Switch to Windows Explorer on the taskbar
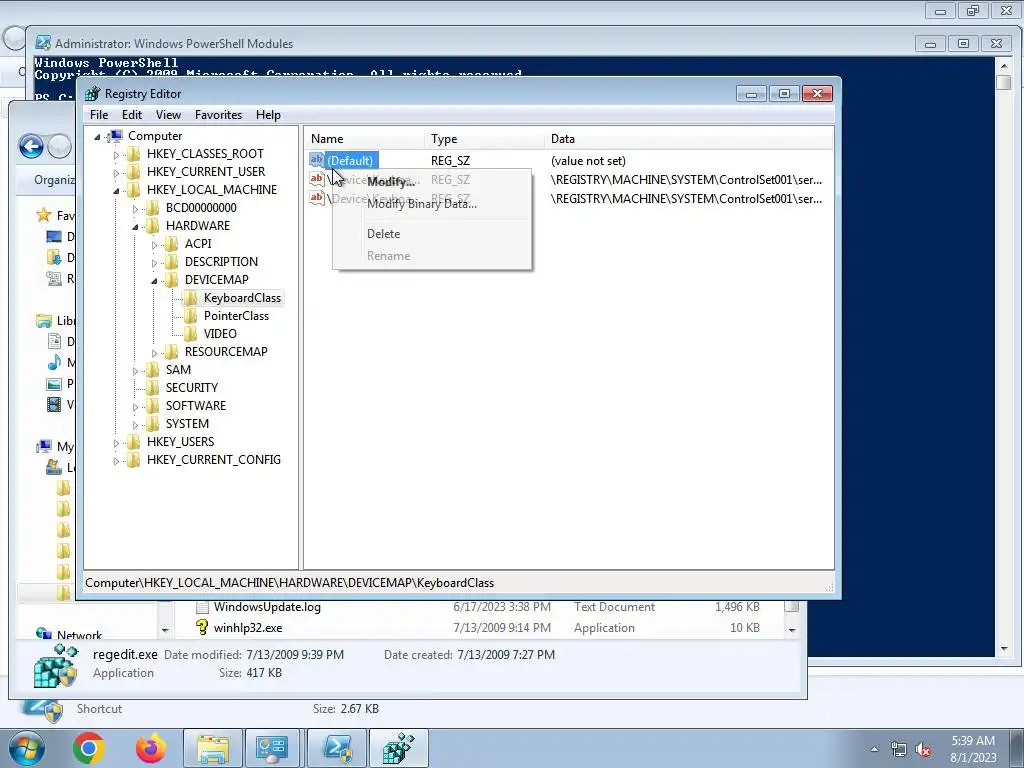This screenshot has width=1024, height=768. pyautogui.click(x=213, y=748)
